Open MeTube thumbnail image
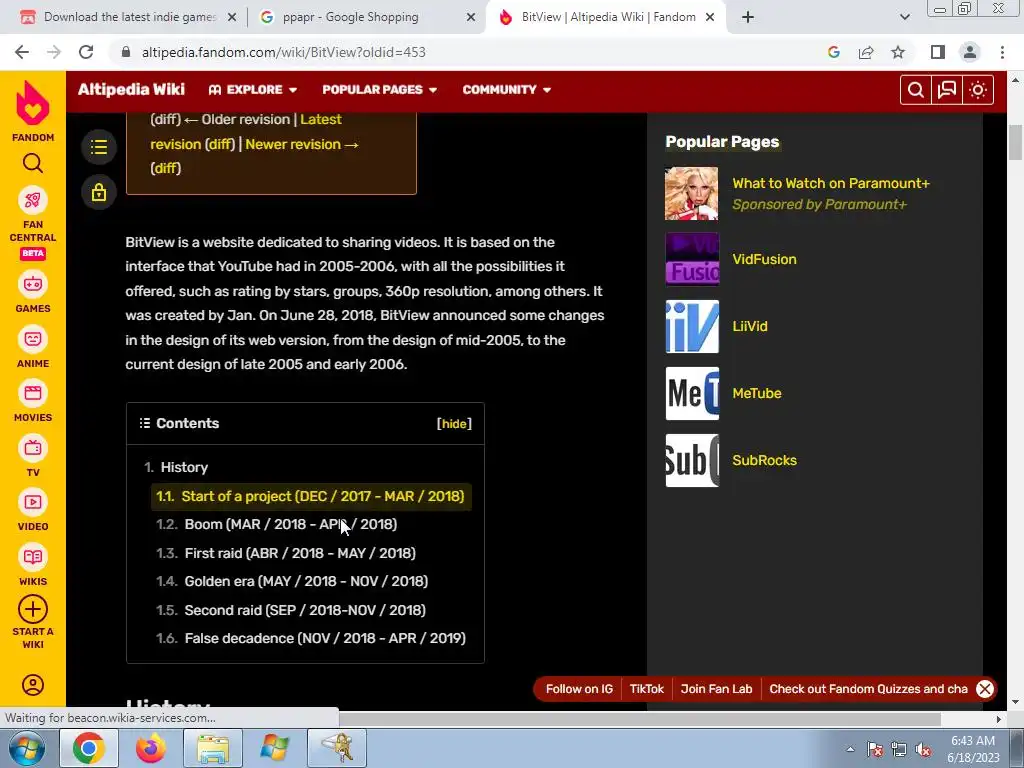Image resolution: width=1024 pixels, height=768 pixels. click(692, 393)
